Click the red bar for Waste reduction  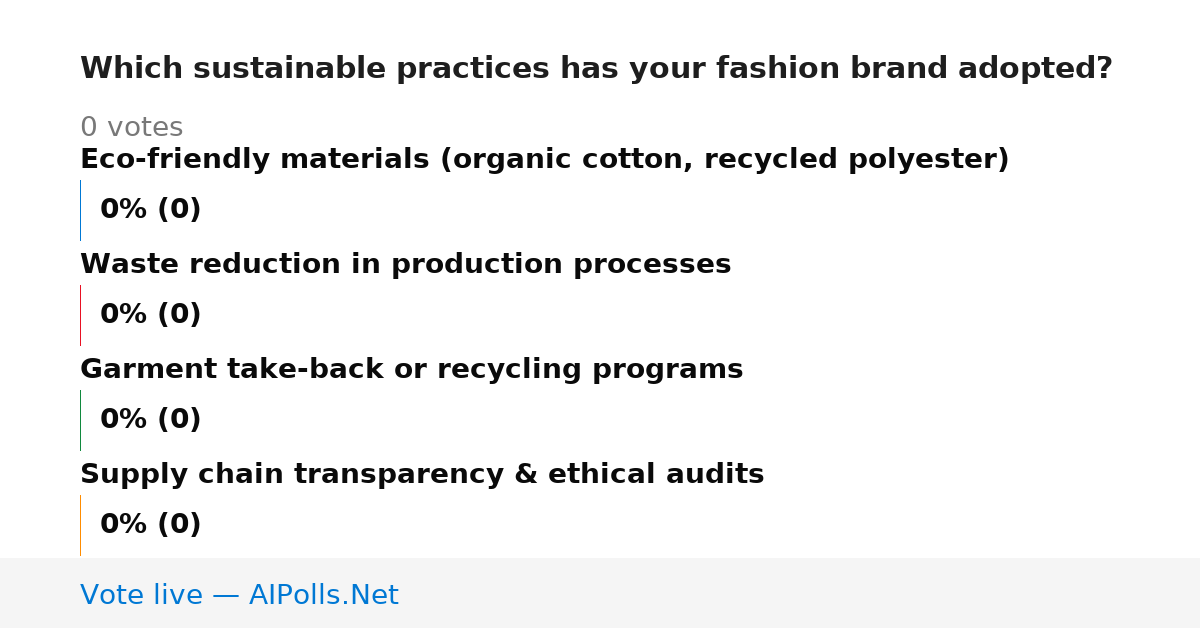click(x=80, y=315)
